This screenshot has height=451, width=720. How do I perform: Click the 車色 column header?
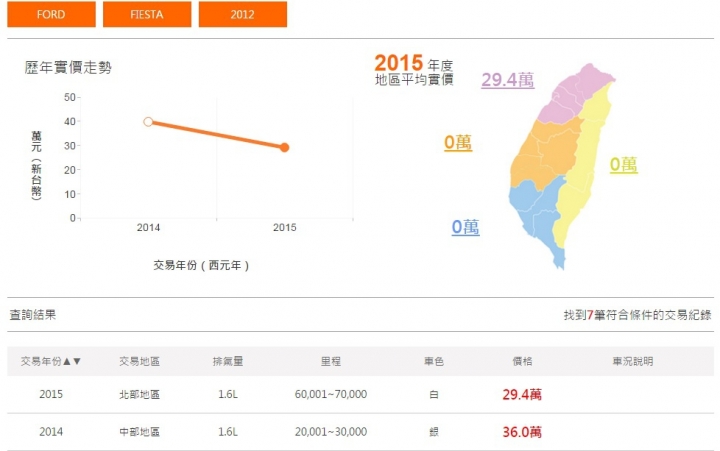[x=433, y=361]
